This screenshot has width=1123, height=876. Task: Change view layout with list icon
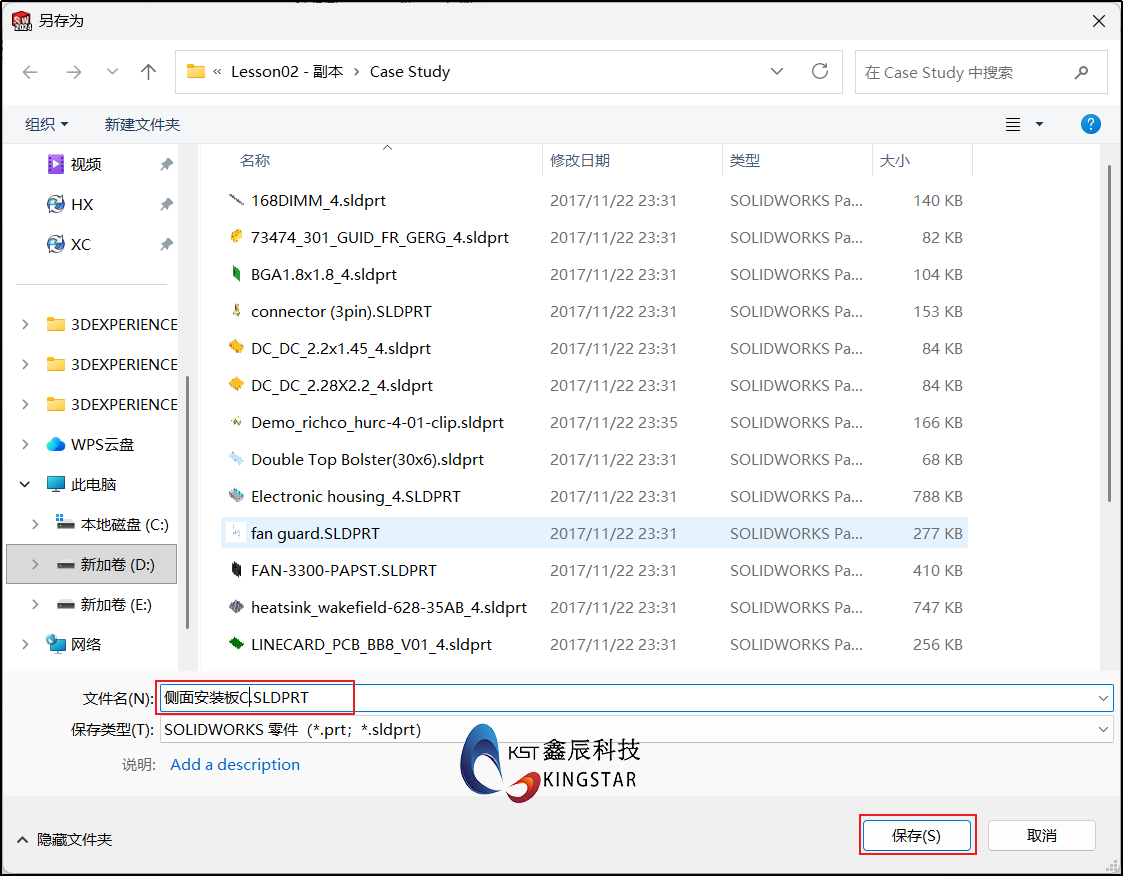[x=1013, y=125]
